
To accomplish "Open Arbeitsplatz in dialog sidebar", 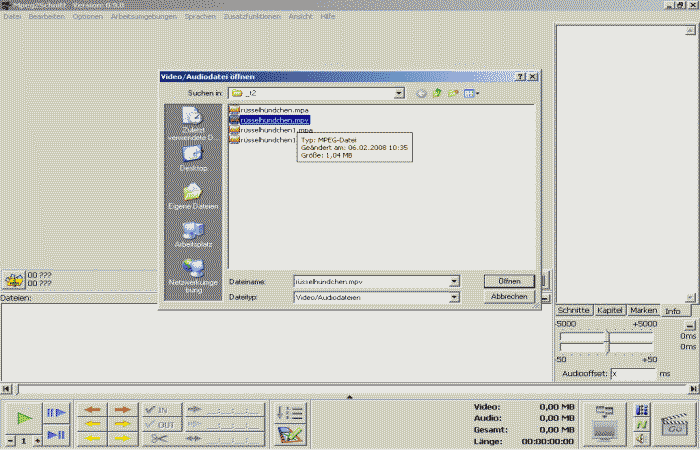I will click(193, 233).
